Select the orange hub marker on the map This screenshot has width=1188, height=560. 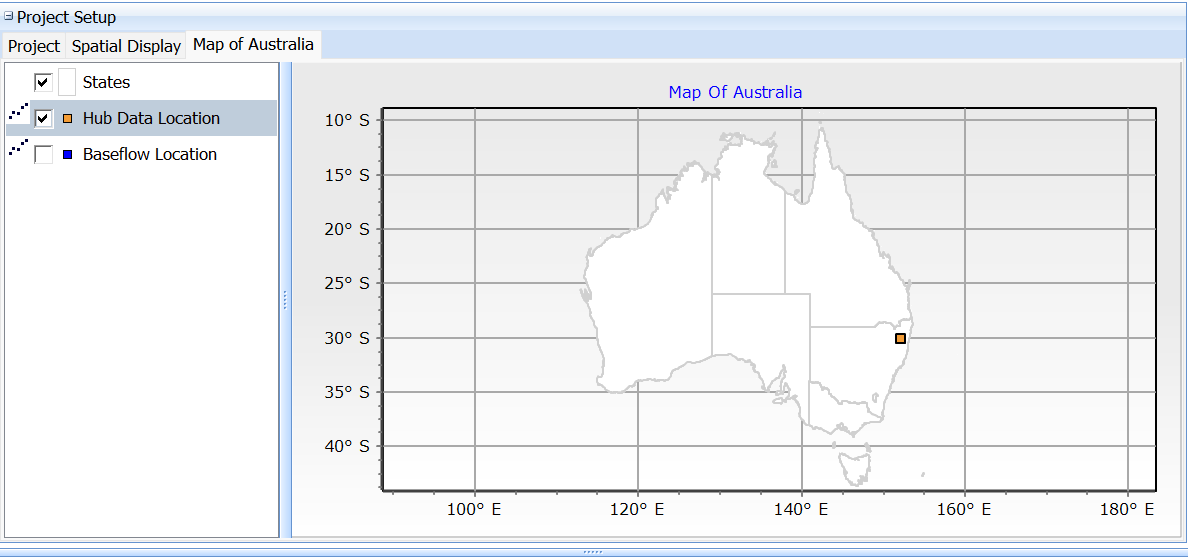pyautogui.click(x=900, y=339)
